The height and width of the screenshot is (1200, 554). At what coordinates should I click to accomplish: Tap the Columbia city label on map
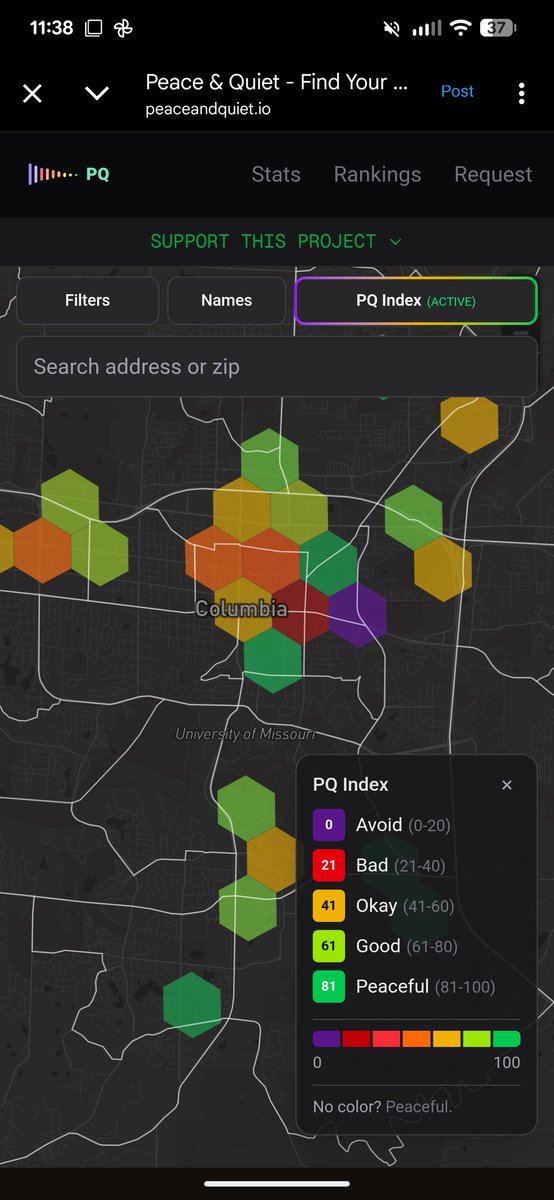click(241, 609)
